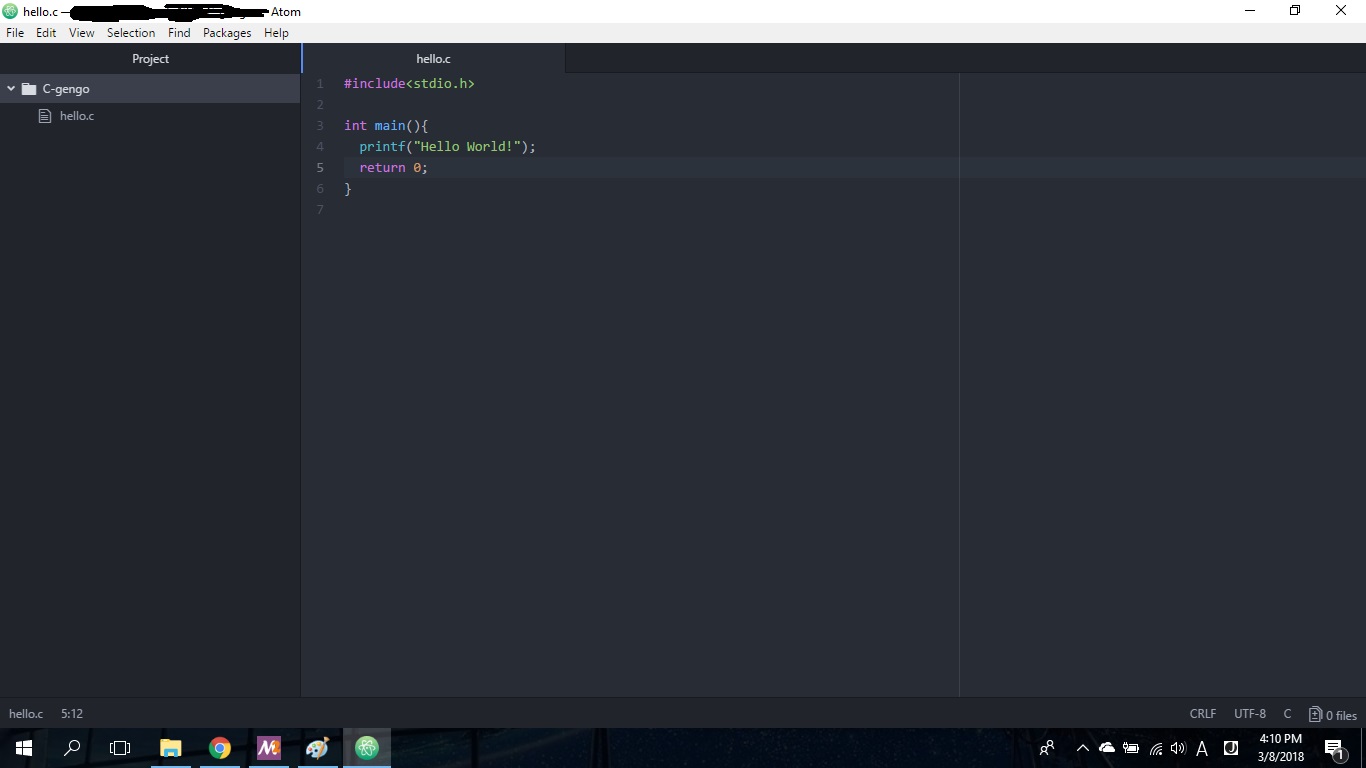Click the 0 files git status indicator
The height and width of the screenshot is (768, 1366).
tap(1333, 715)
